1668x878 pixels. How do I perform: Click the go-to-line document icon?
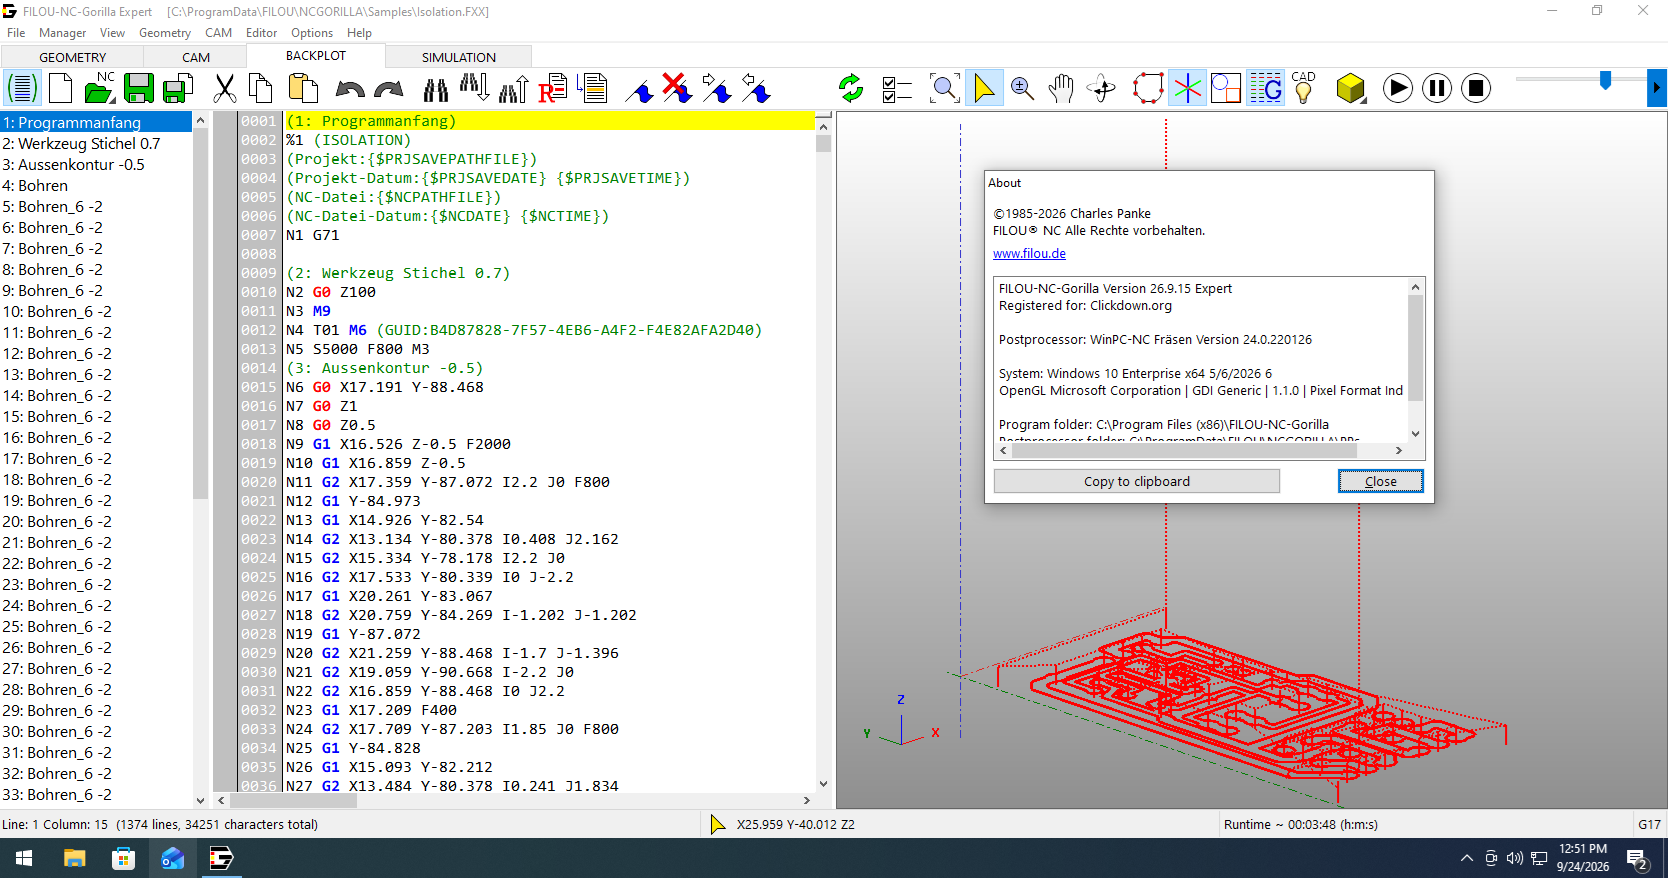593,89
